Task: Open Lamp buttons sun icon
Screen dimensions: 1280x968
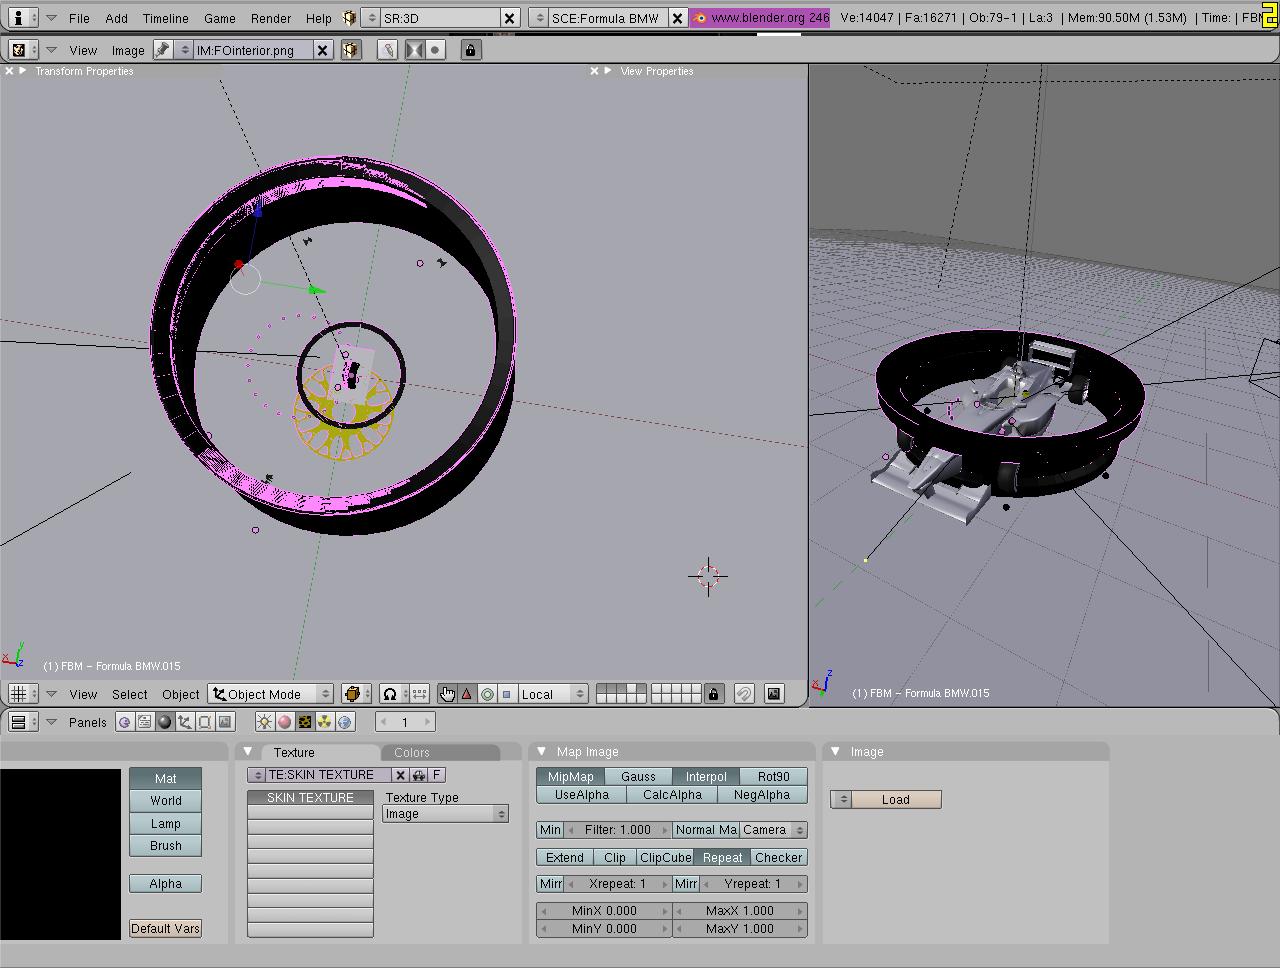Action: (265, 722)
